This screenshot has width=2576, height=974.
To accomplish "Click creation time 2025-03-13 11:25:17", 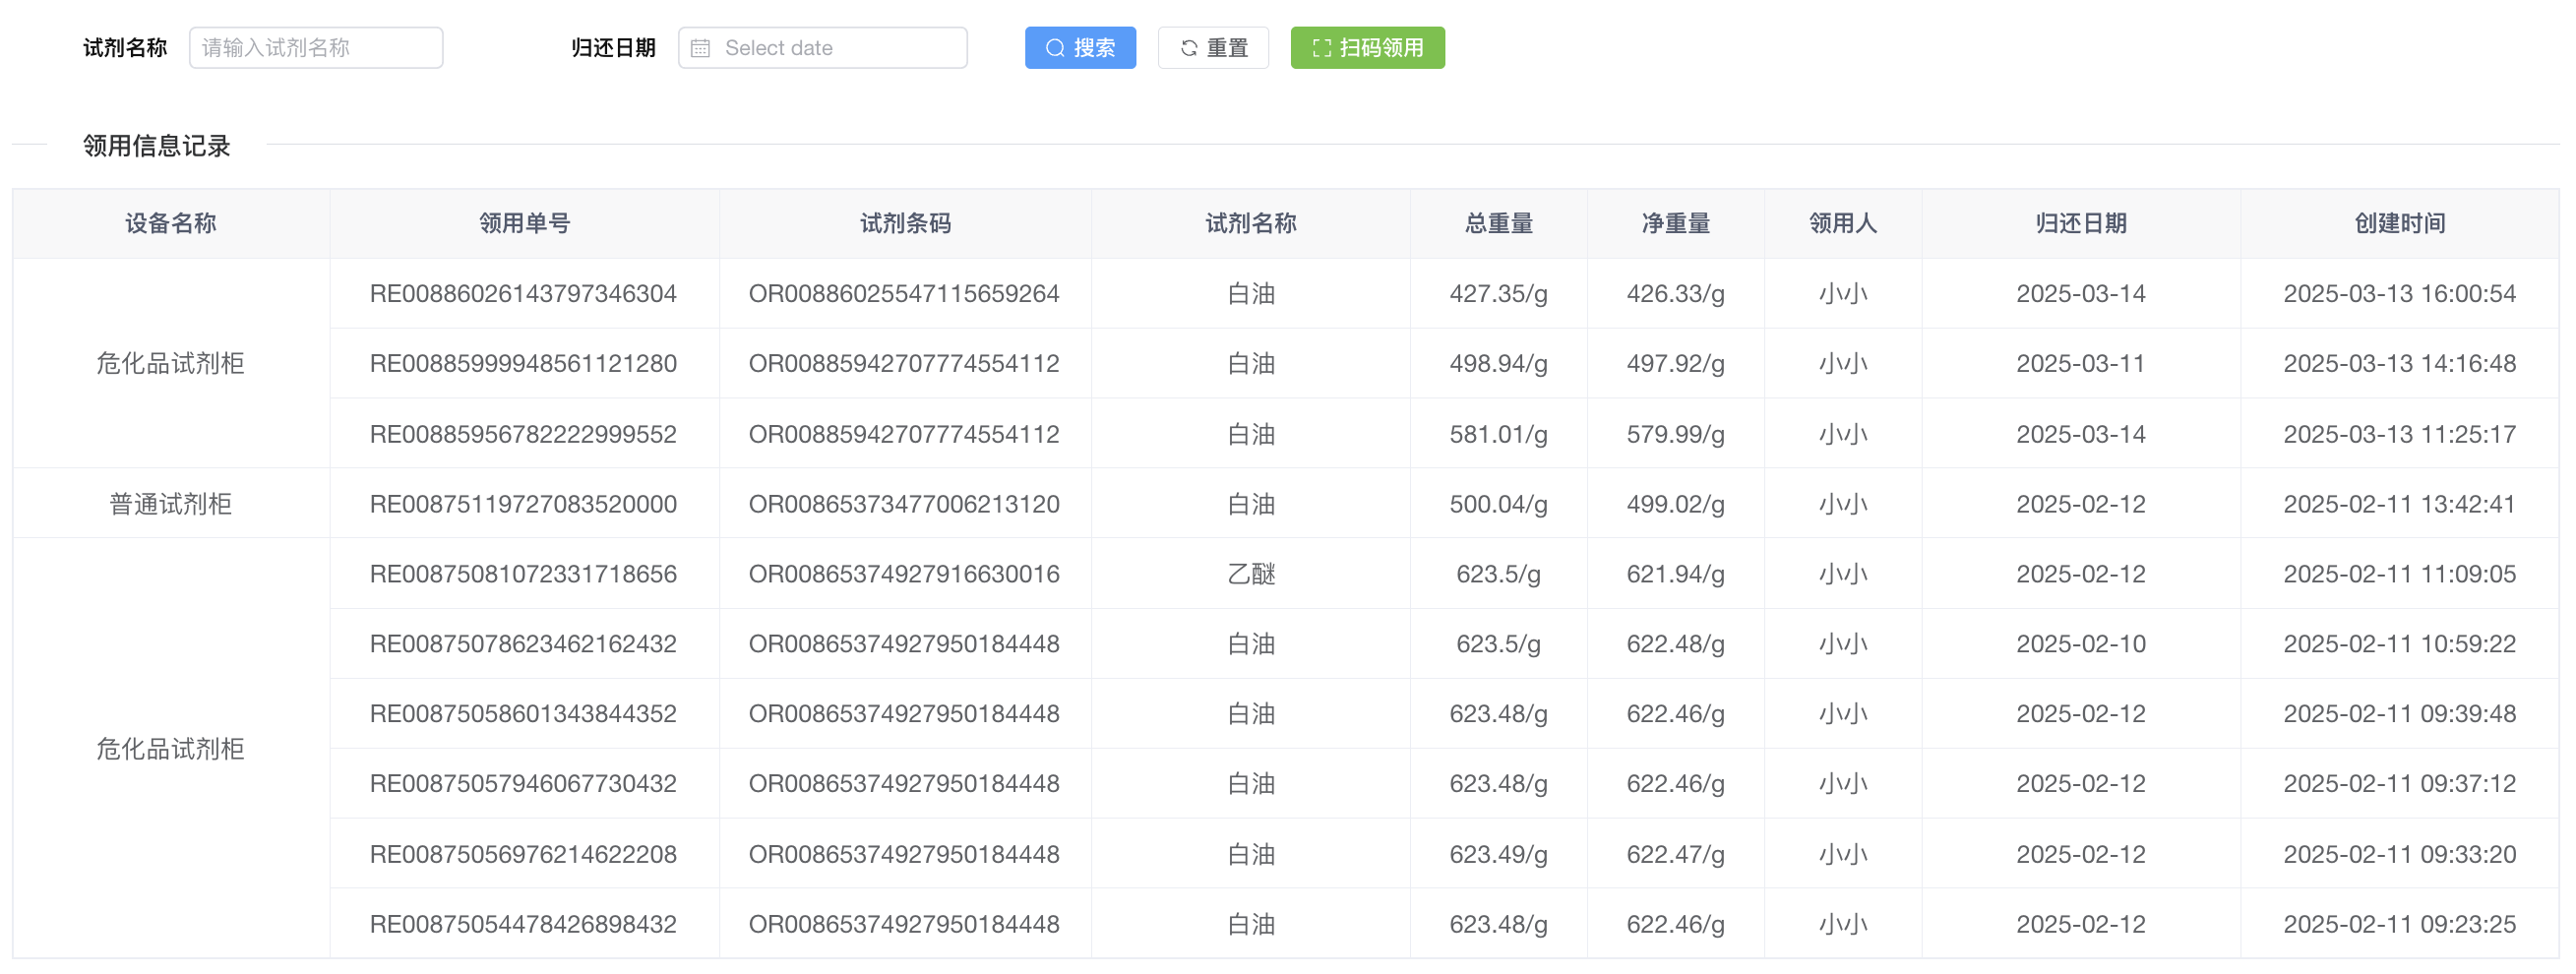I will pyautogui.click(x=2399, y=434).
